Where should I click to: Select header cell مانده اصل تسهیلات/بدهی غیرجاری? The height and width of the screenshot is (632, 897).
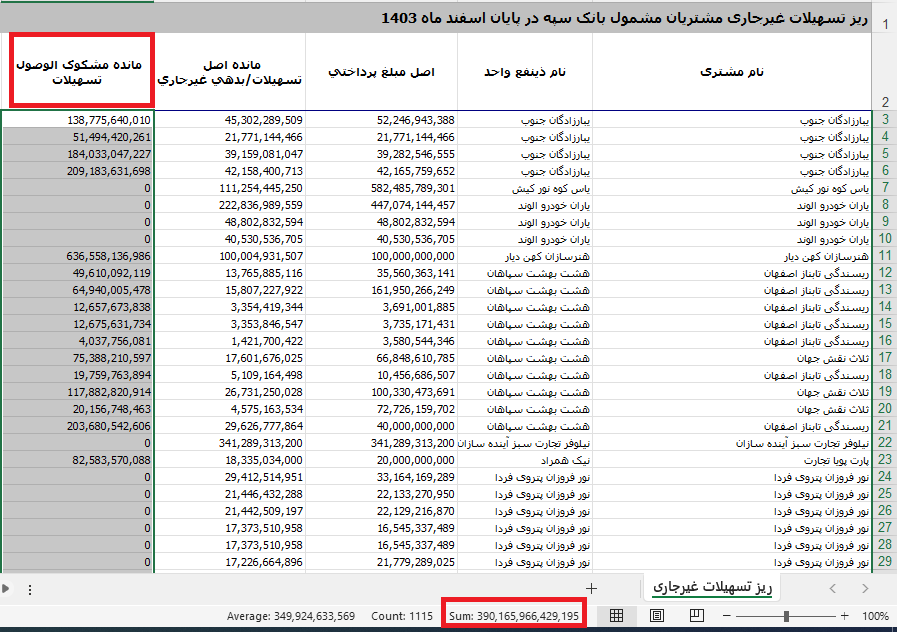[x=230, y=71]
